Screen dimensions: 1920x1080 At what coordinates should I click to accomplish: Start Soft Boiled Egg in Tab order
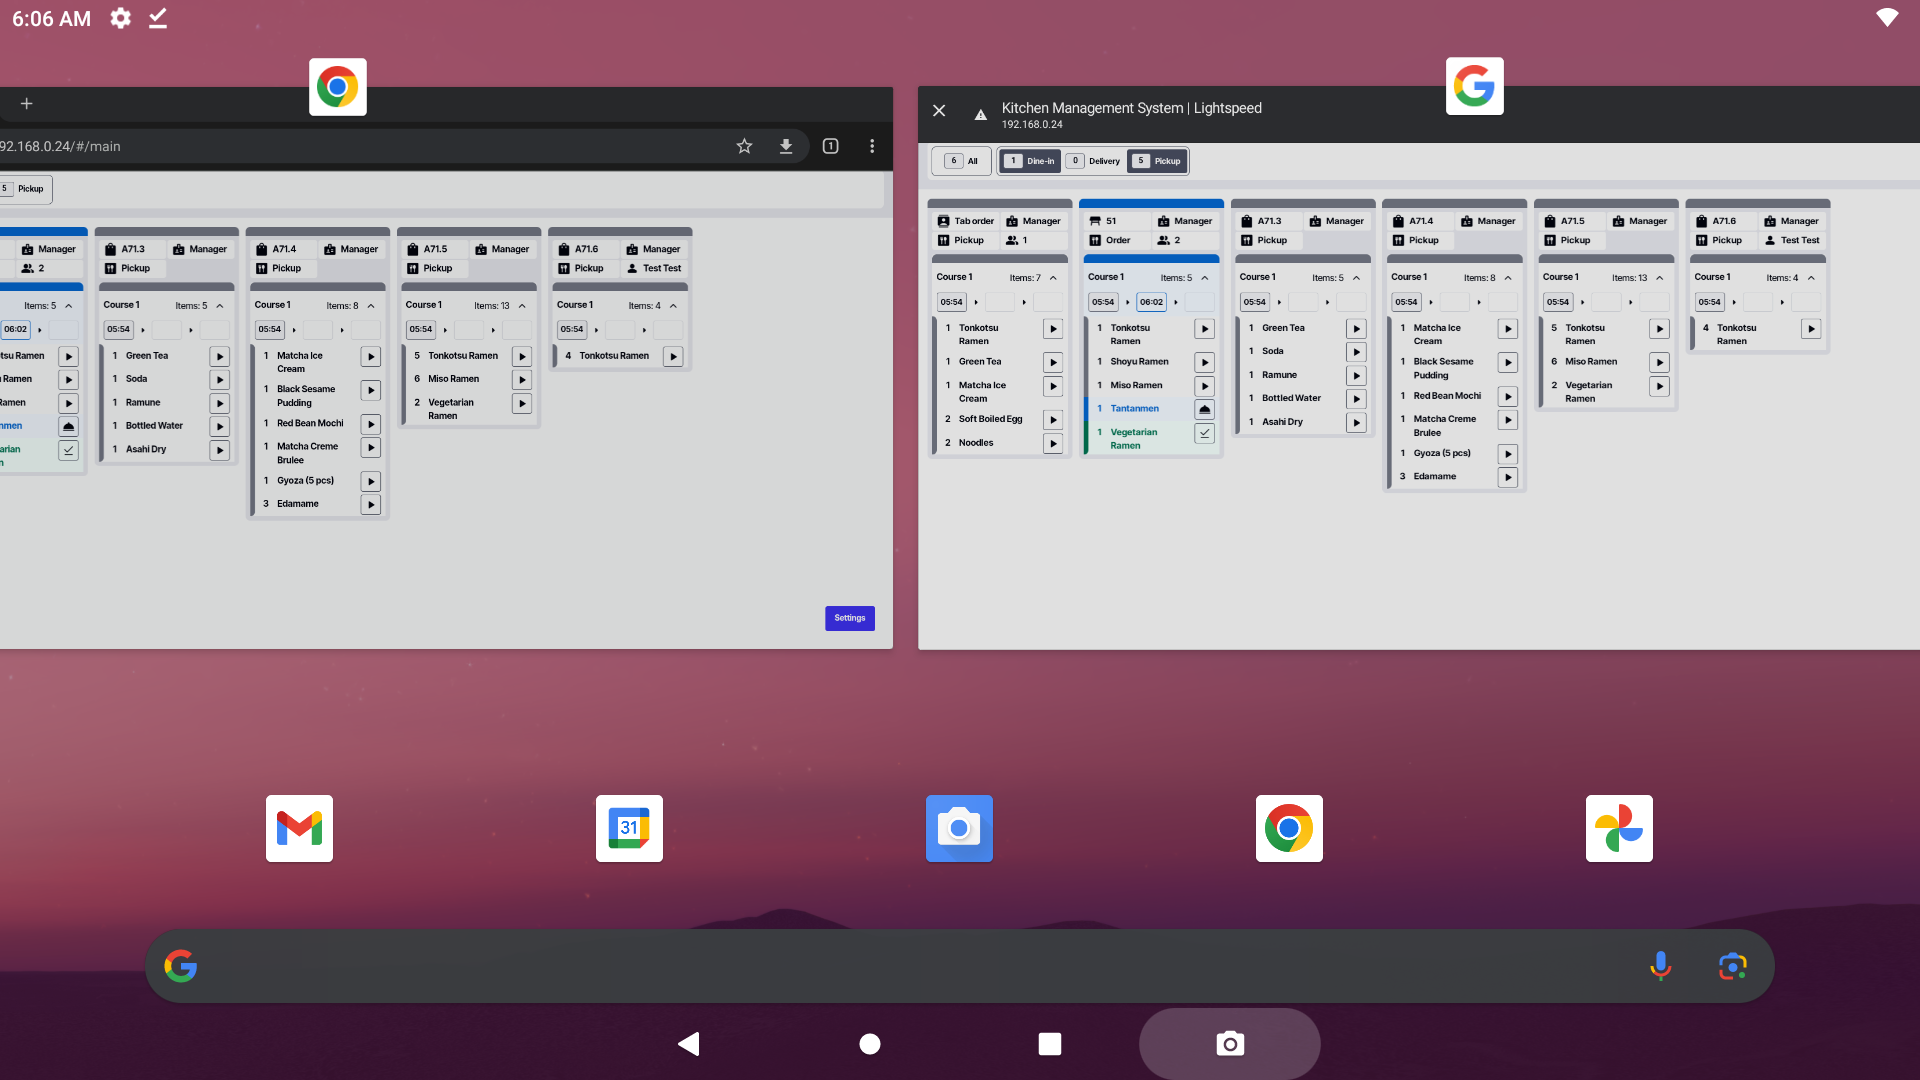pyautogui.click(x=1053, y=420)
